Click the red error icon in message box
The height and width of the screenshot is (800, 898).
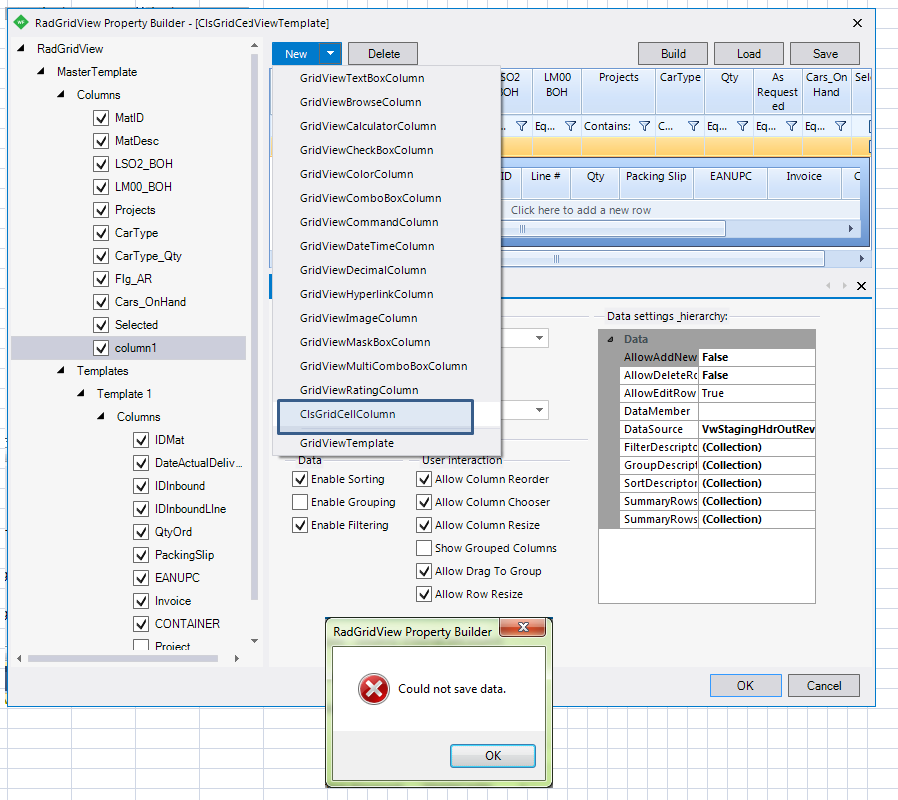pyautogui.click(x=374, y=689)
